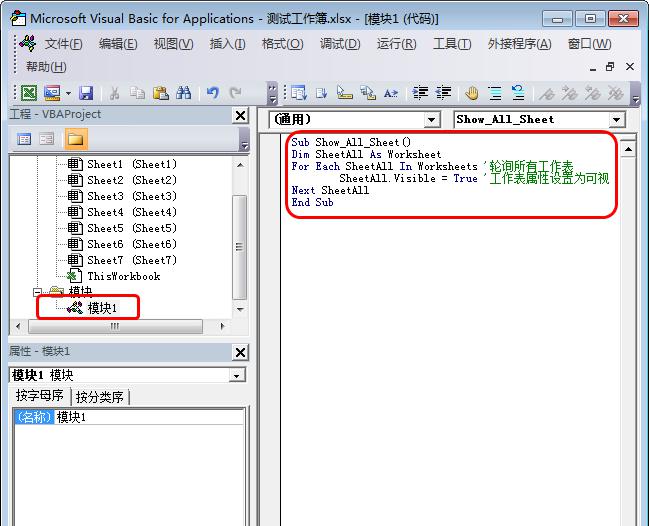Viewport: 649px width, 526px height.
Task: Open the Insert object dropdown arrow
Action: click(x=68, y=93)
